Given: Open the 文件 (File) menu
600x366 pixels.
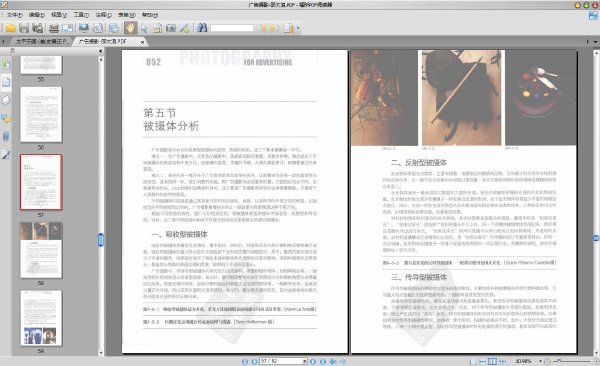Looking at the screenshot, I should click(15, 15).
